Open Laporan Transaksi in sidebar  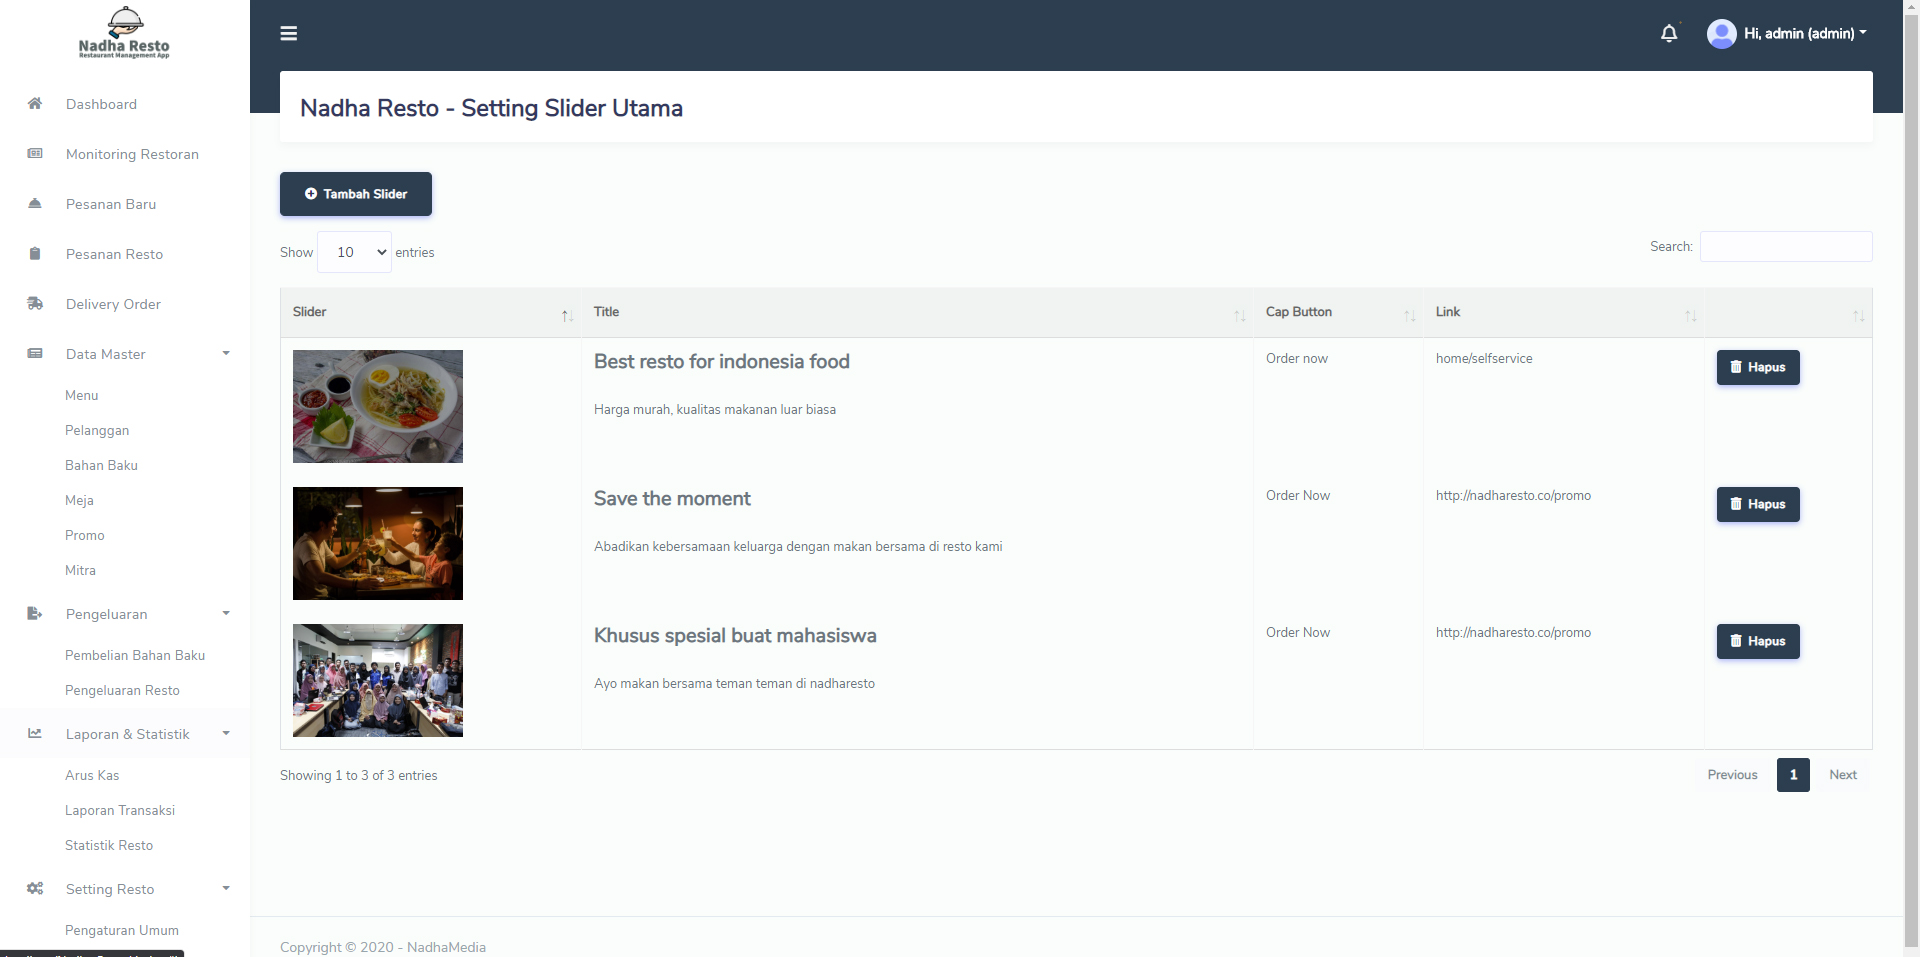(120, 810)
